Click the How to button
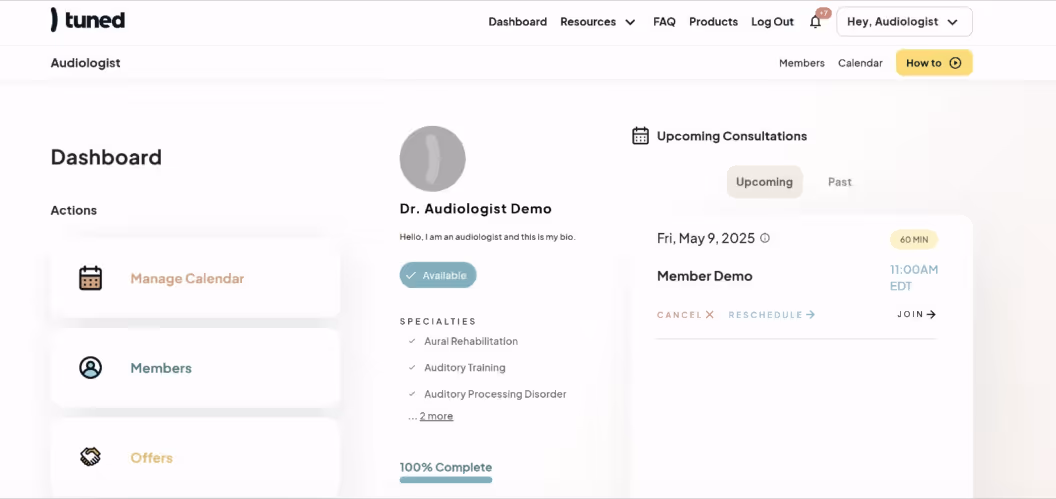The width and height of the screenshot is (1056, 499). [933, 63]
